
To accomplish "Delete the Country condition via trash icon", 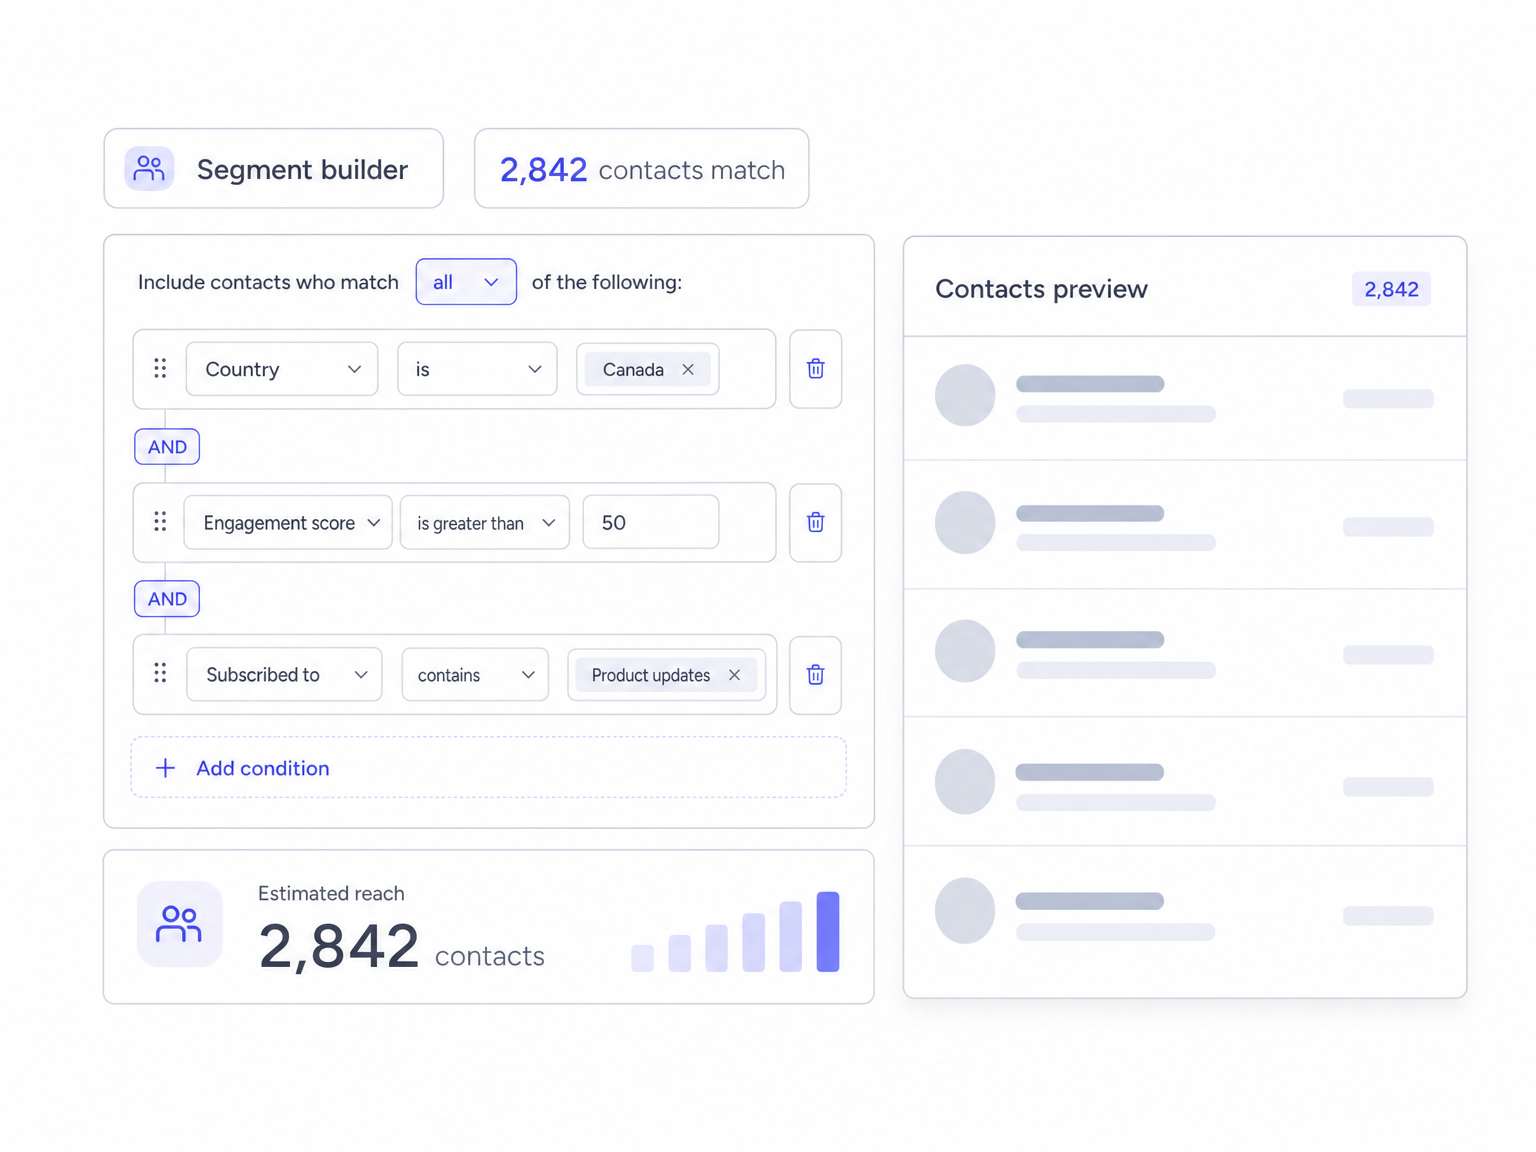I will 815,369.
